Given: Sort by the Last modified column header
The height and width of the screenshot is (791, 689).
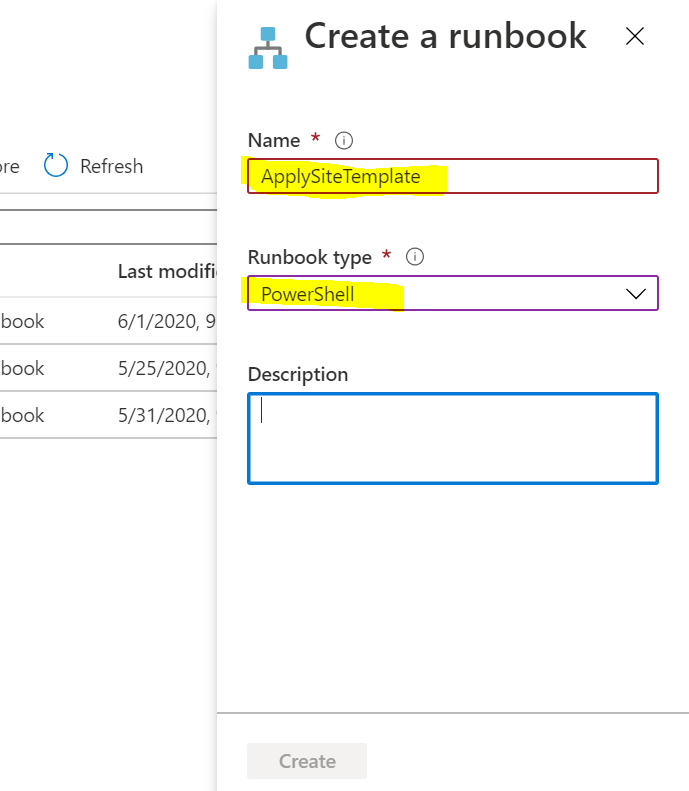Looking at the screenshot, I should click(x=166, y=271).
